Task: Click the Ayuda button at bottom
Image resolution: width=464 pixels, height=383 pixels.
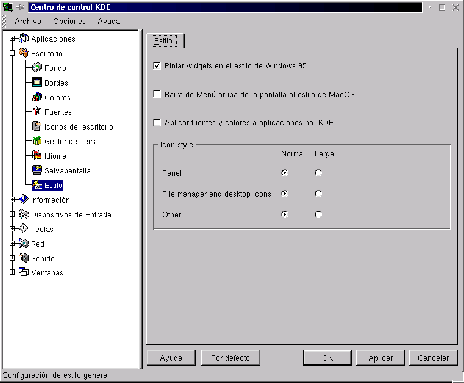Action: tap(171, 358)
